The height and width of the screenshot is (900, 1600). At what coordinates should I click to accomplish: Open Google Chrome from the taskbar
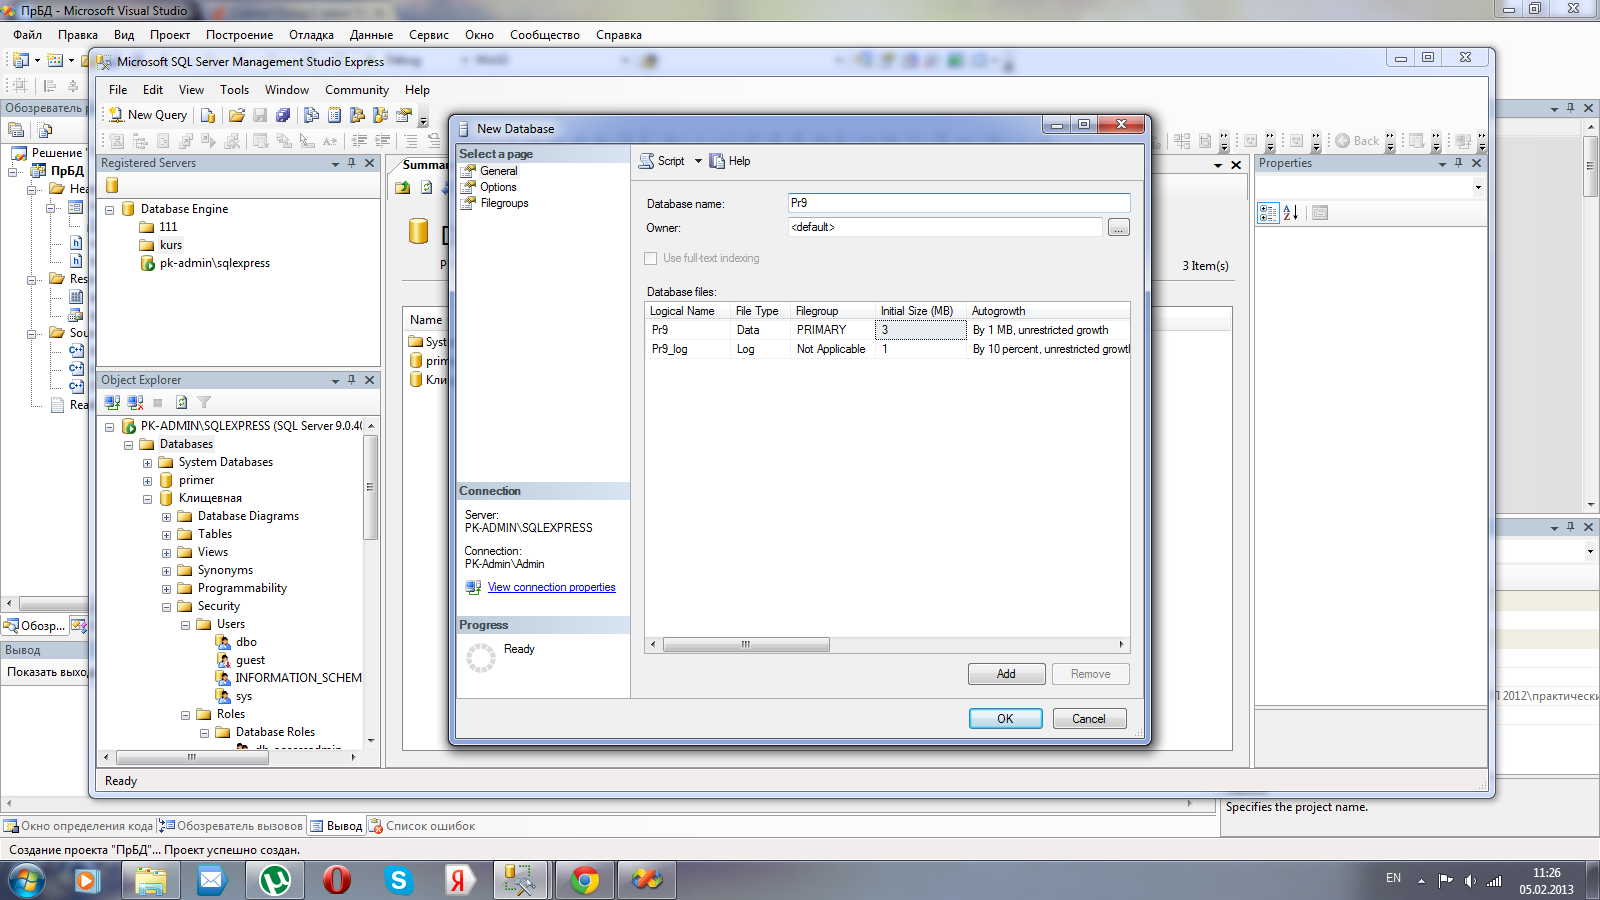click(x=585, y=880)
